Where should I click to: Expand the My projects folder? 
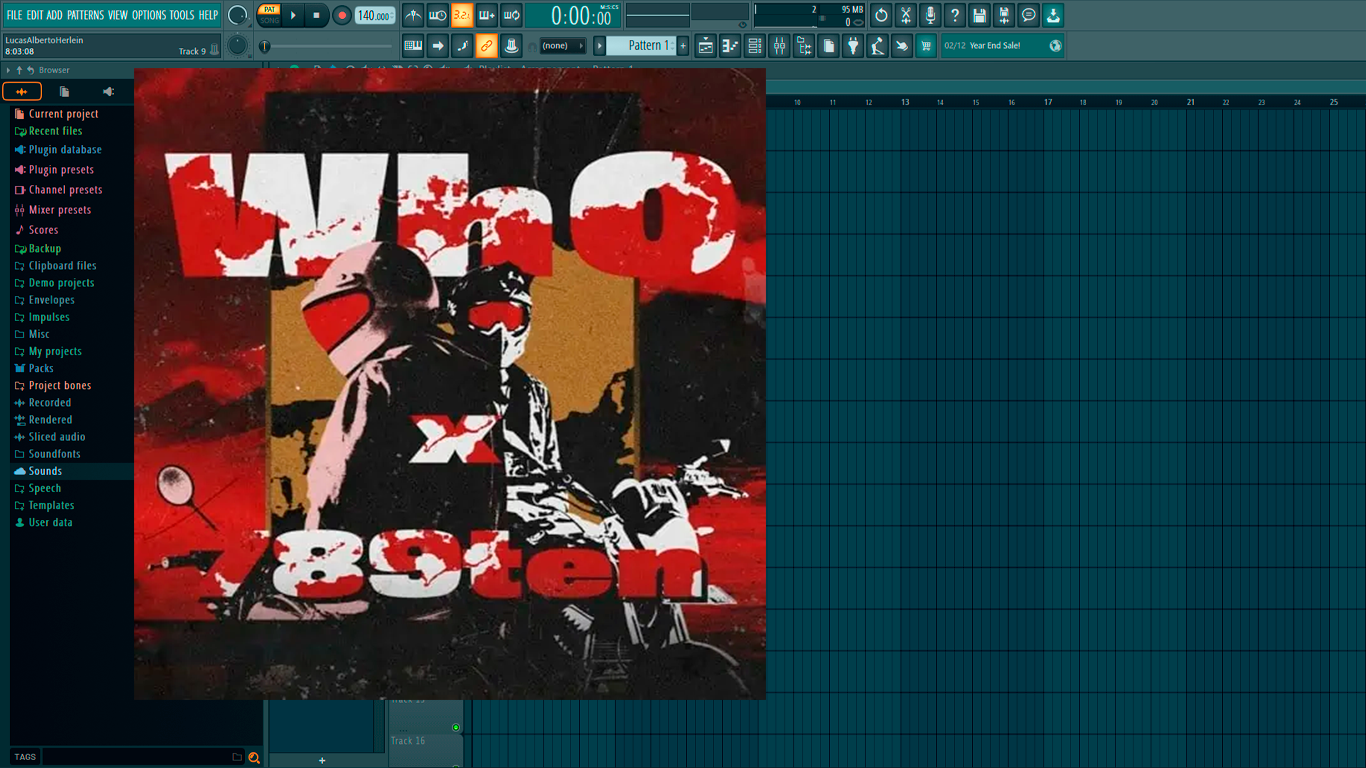(x=55, y=351)
